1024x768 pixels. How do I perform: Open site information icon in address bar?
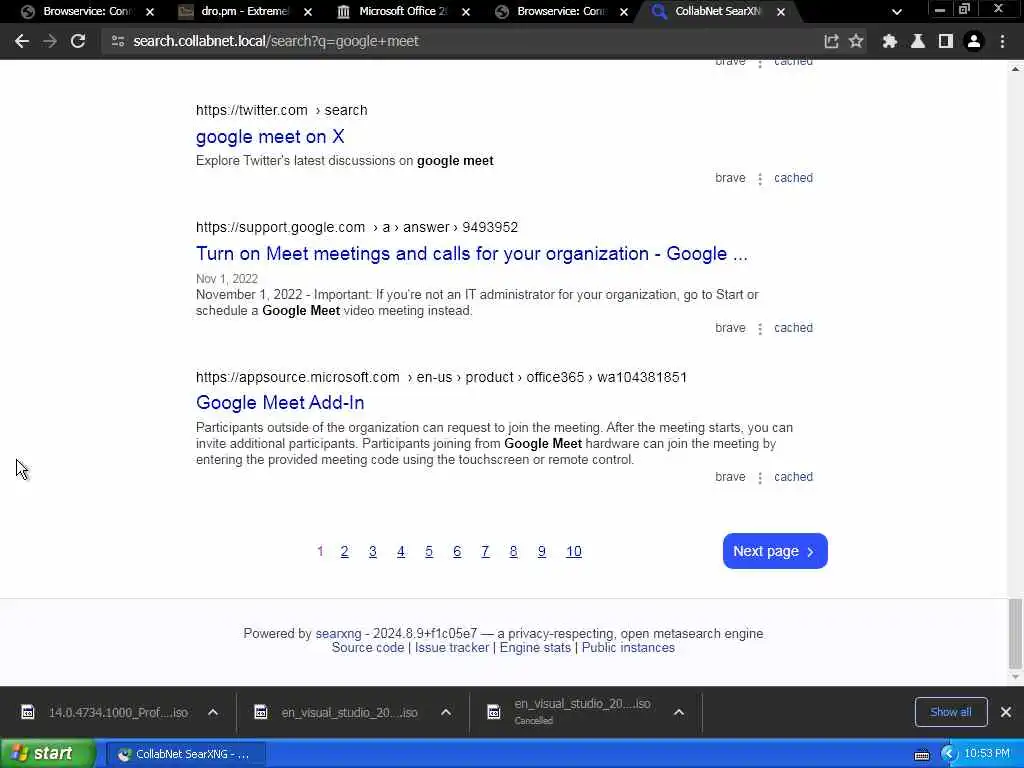click(118, 41)
